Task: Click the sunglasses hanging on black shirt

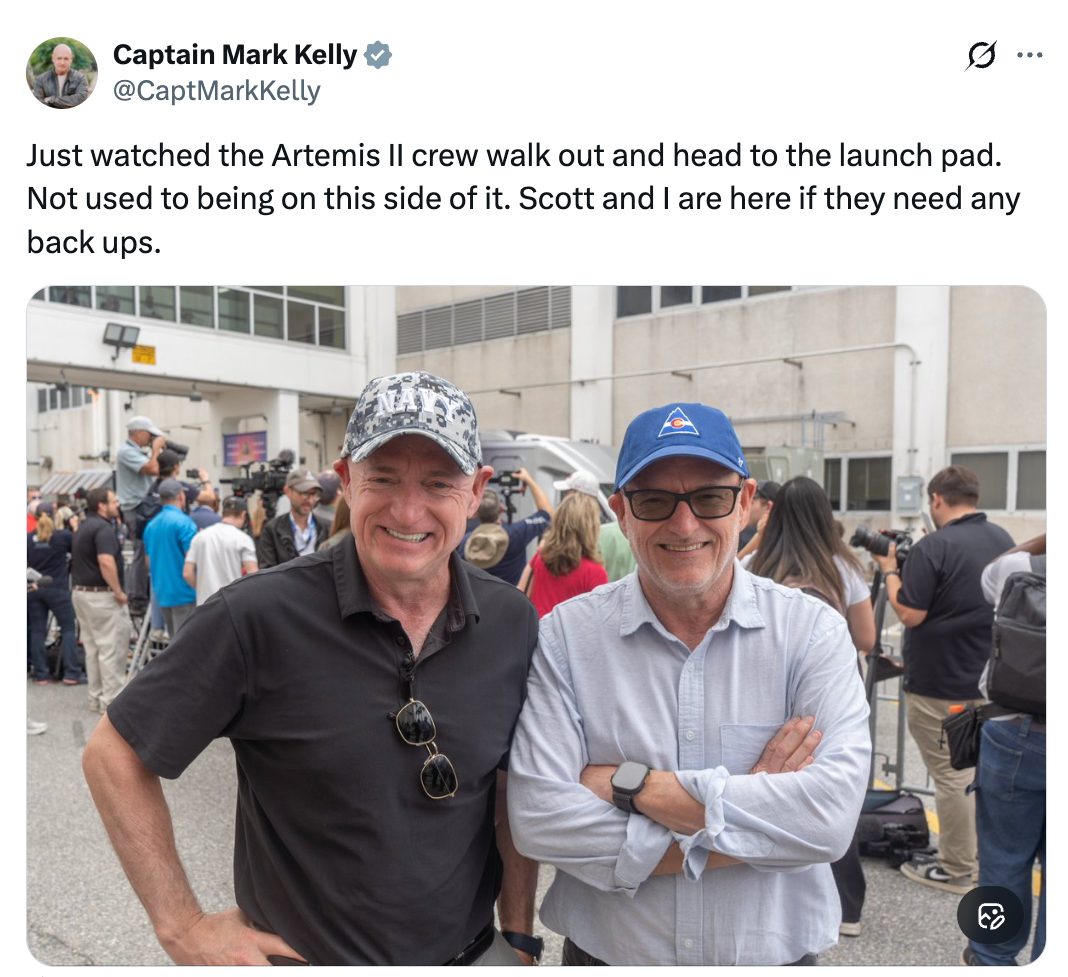Action: [426, 748]
